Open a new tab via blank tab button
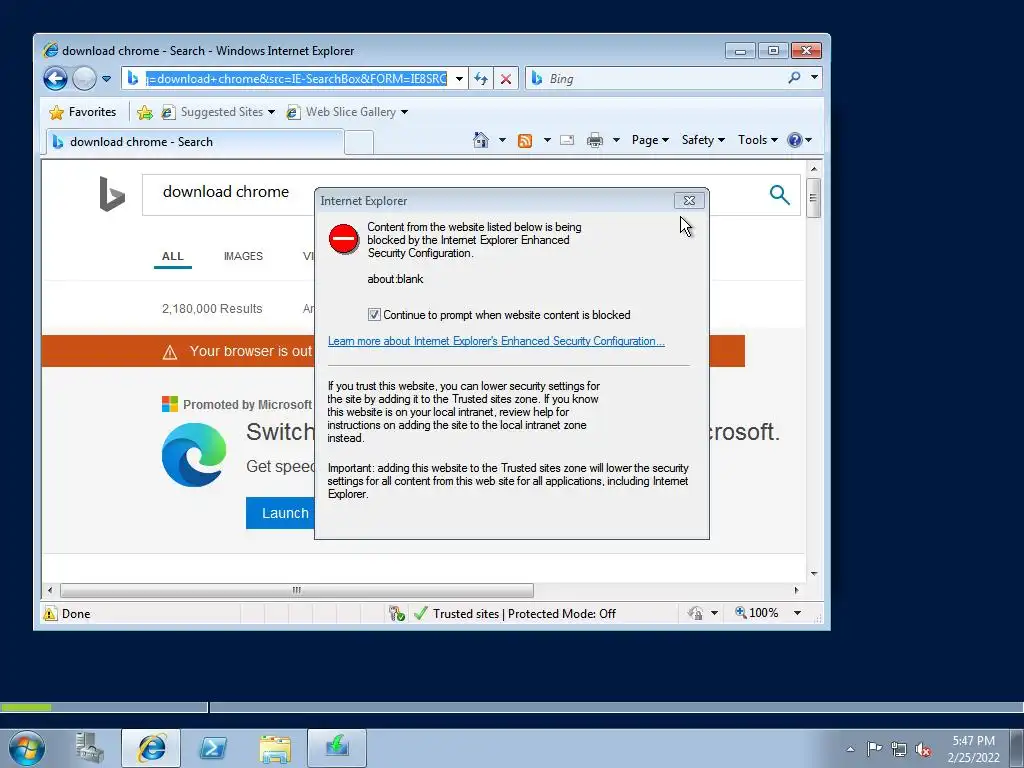The image size is (1024, 768). (x=359, y=142)
